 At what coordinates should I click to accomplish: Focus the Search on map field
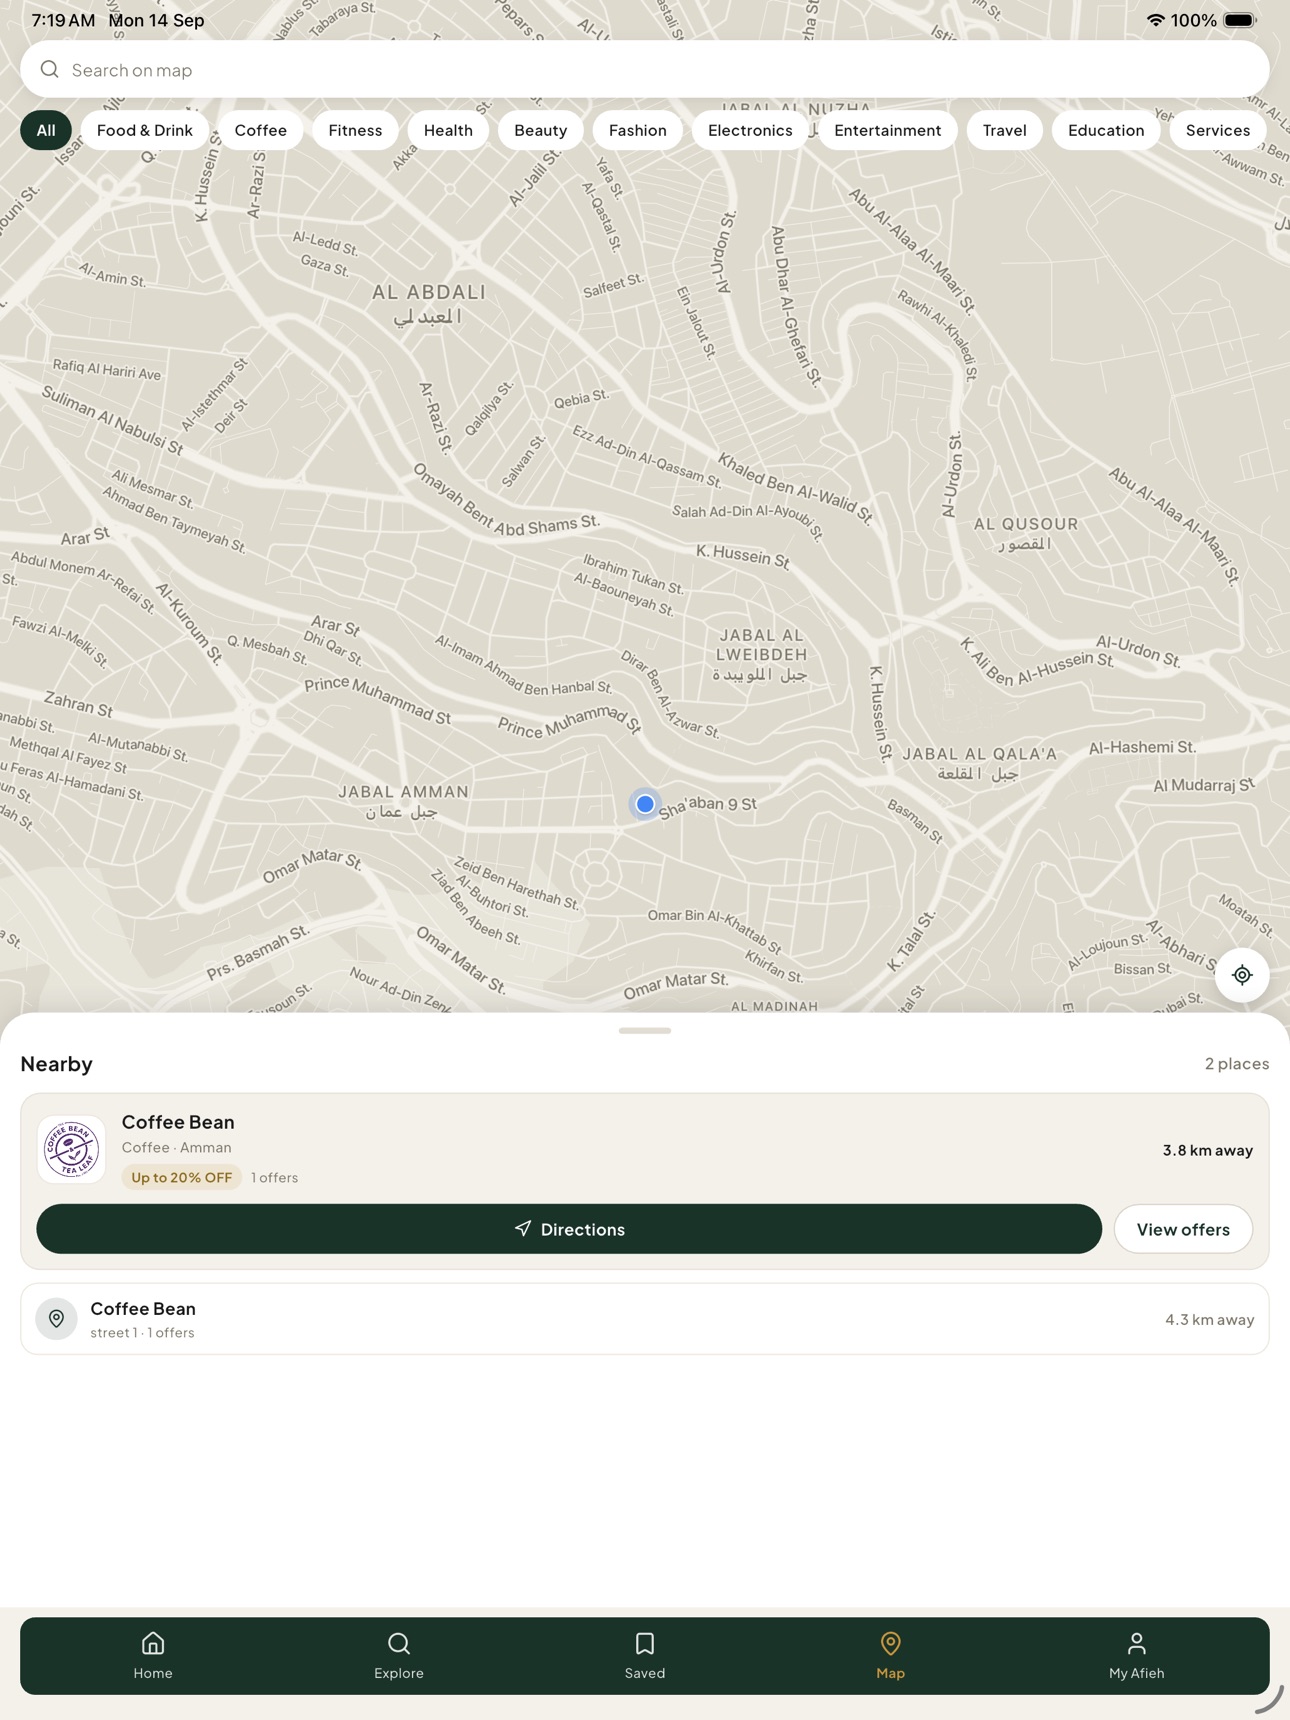pos(645,69)
